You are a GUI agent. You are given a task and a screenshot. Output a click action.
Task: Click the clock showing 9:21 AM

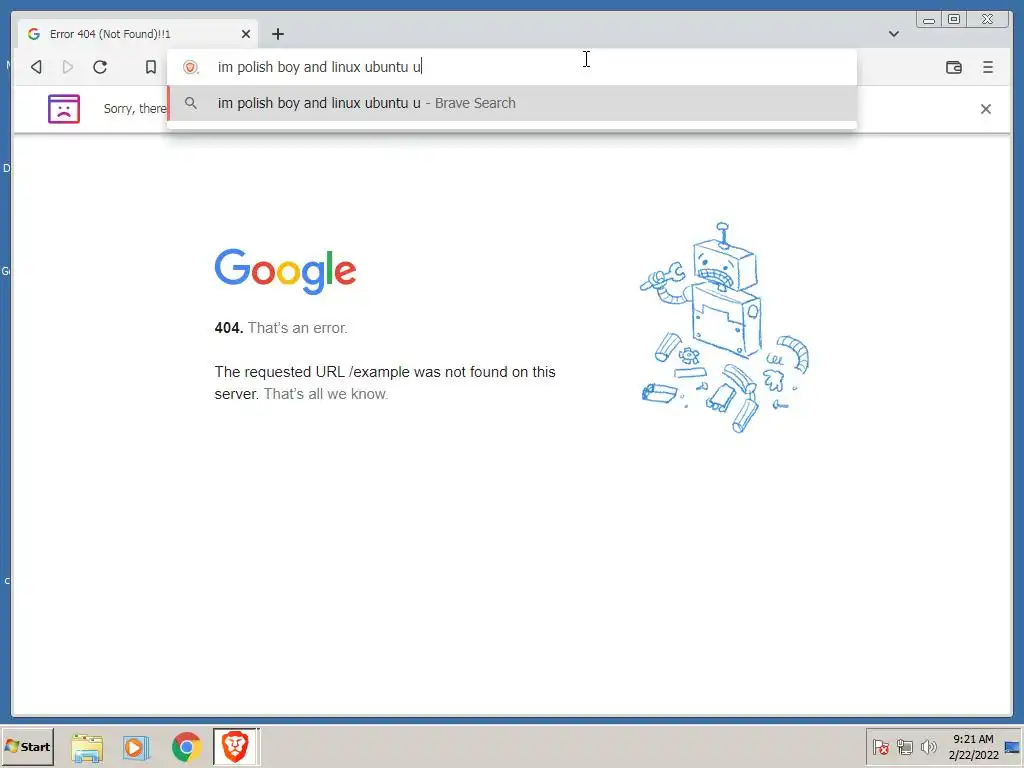tap(973, 746)
